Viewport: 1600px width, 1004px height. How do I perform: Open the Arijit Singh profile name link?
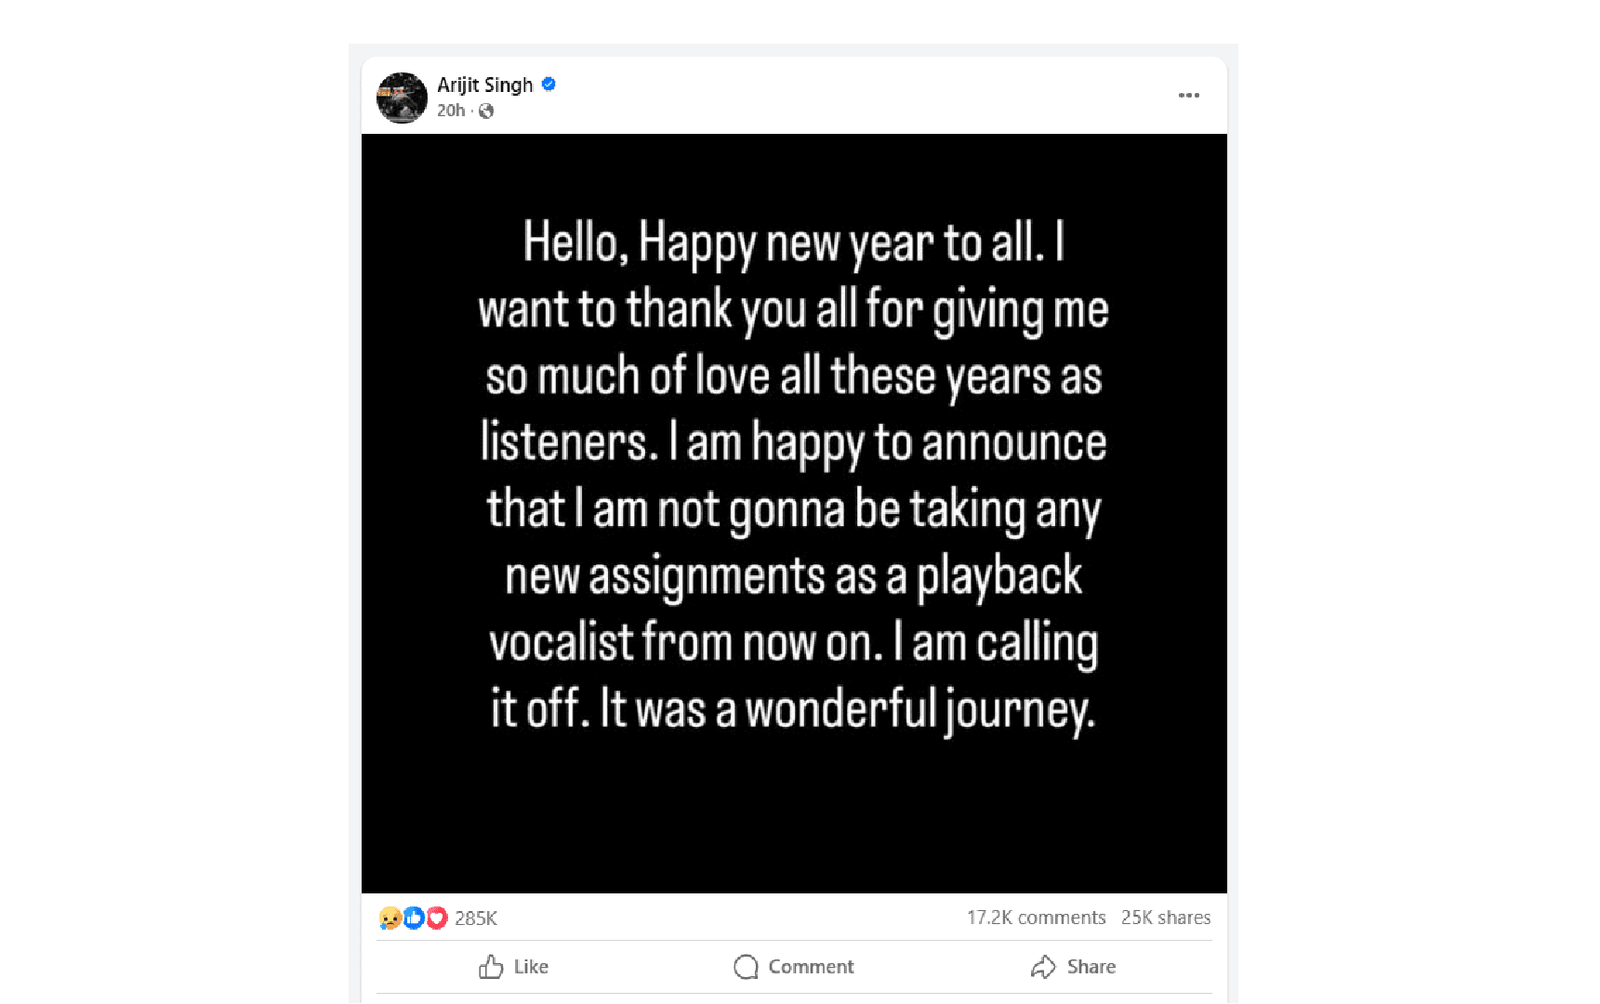coord(485,85)
